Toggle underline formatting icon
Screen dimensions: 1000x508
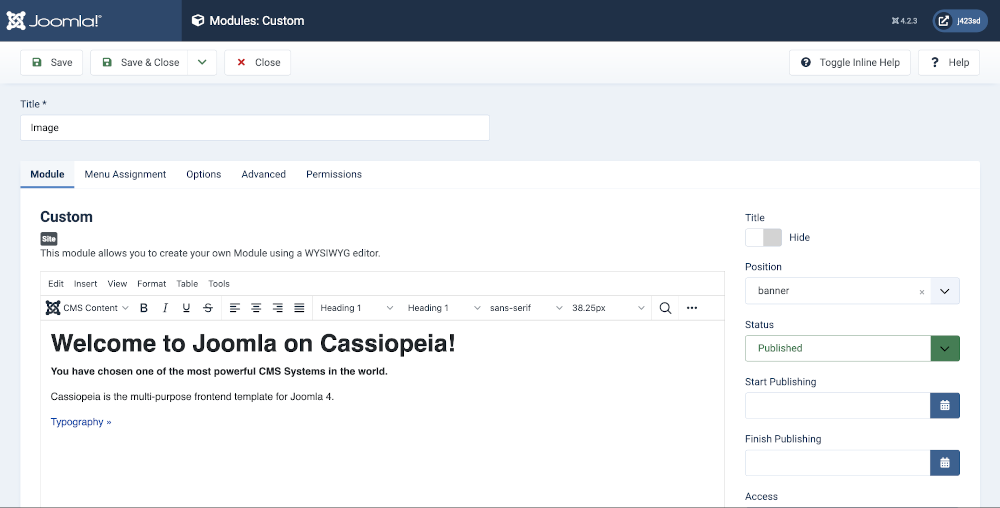tap(186, 308)
